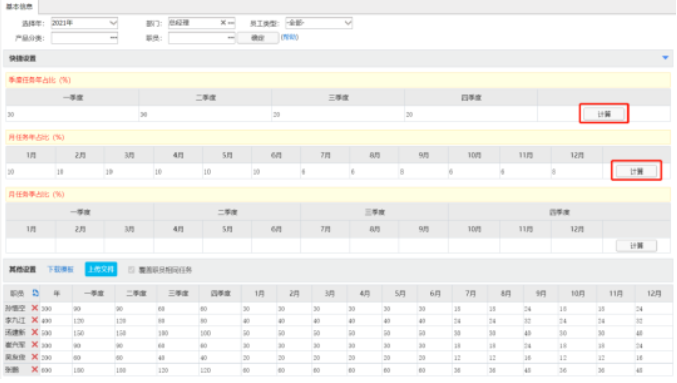Click the 确定 button
The height and width of the screenshot is (383, 677).
(x=258, y=38)
